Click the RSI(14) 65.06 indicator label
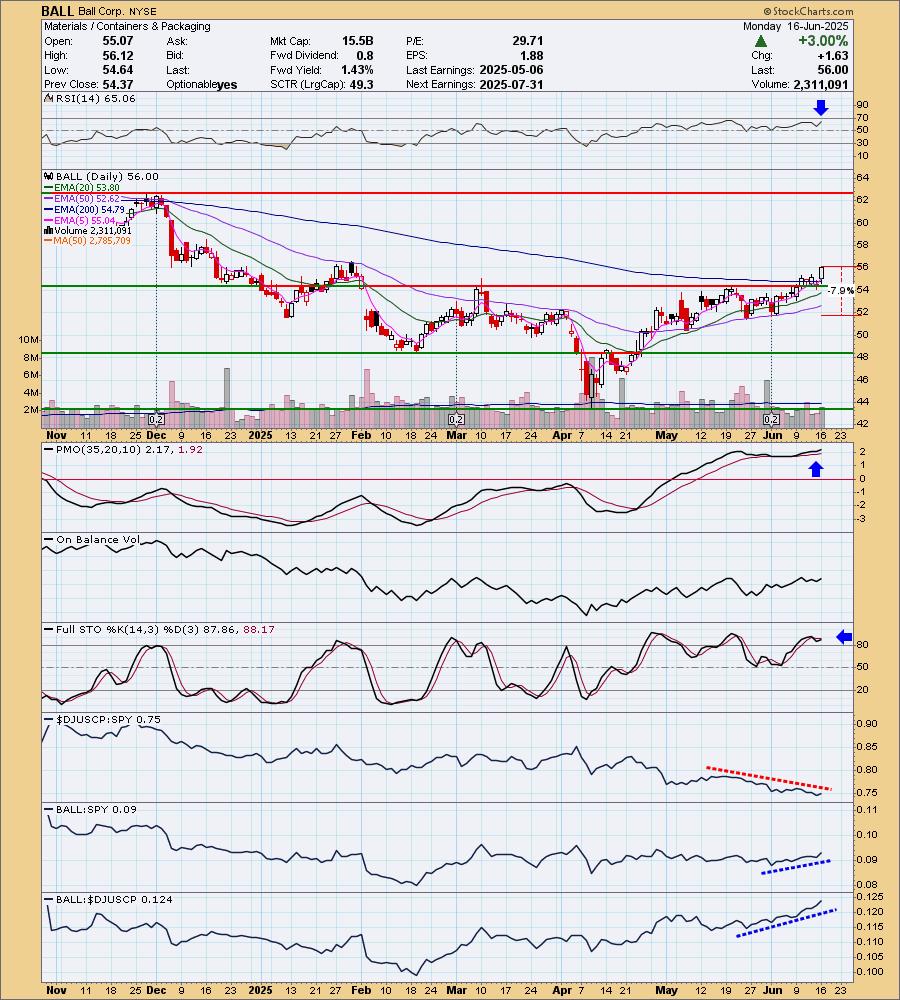 coord(96,99)
